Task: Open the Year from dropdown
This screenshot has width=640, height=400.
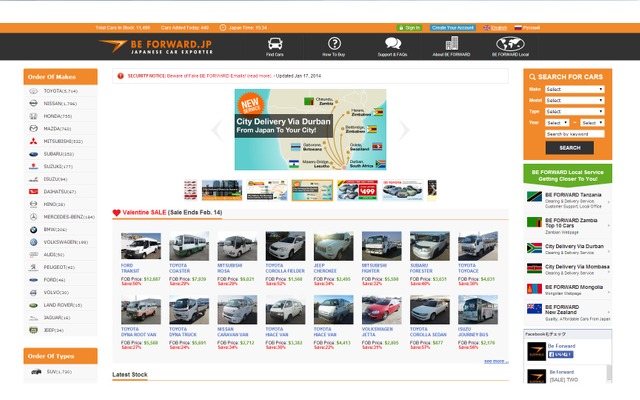Action: tap(557, 122)
